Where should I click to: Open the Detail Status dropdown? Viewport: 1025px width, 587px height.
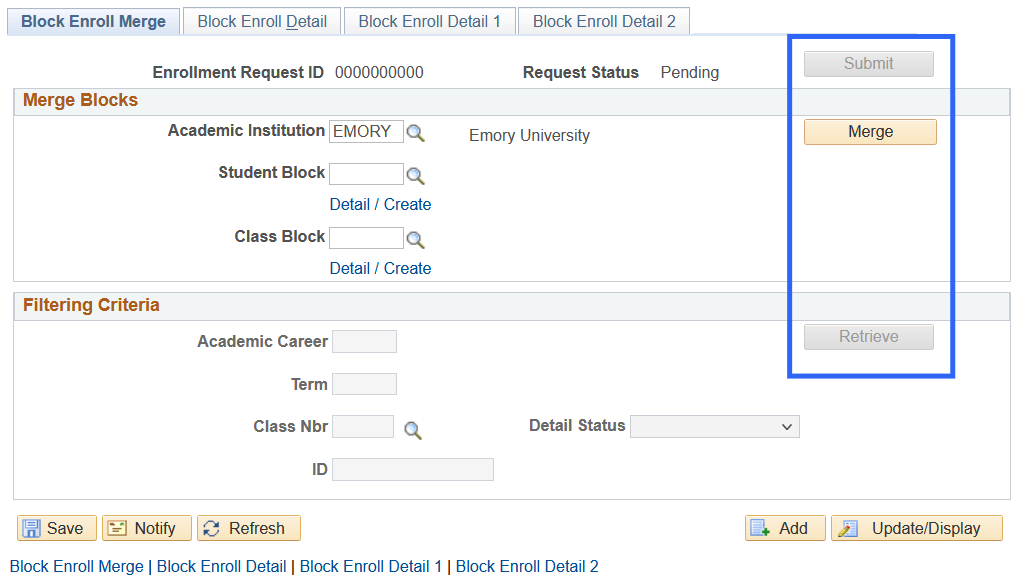click(x=714, y=426)
